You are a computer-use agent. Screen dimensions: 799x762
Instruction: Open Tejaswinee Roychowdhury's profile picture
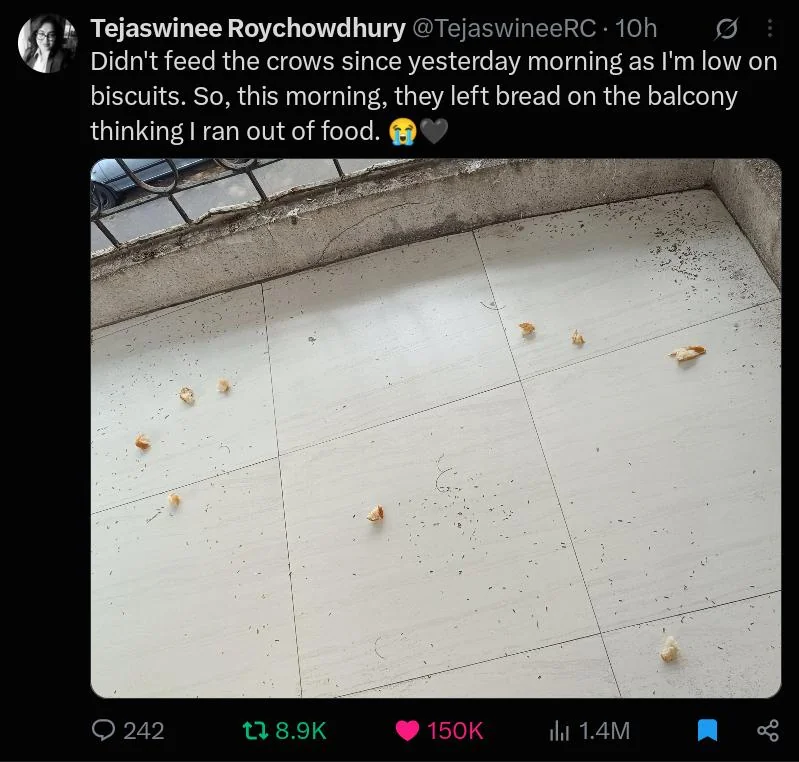tap(47, 43)
